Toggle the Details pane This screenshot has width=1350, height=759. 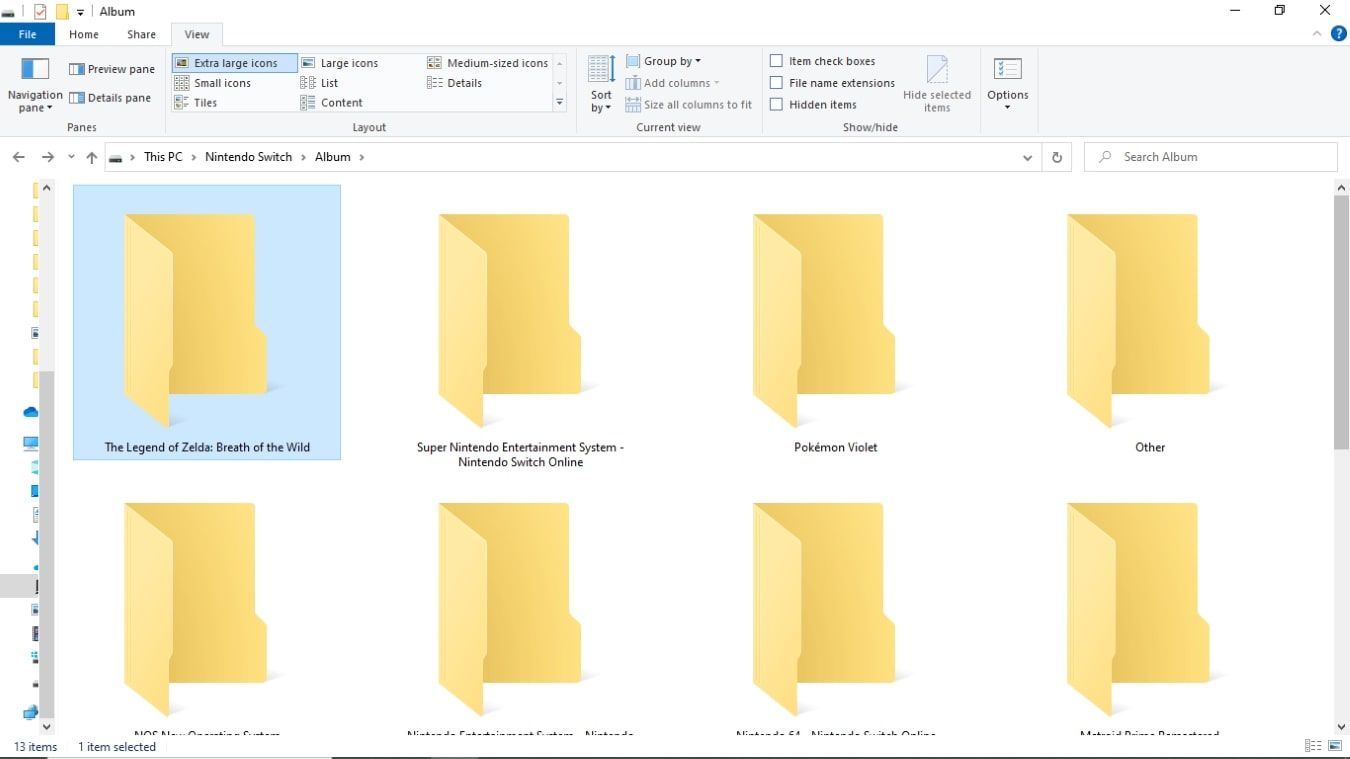coord(110,98)
